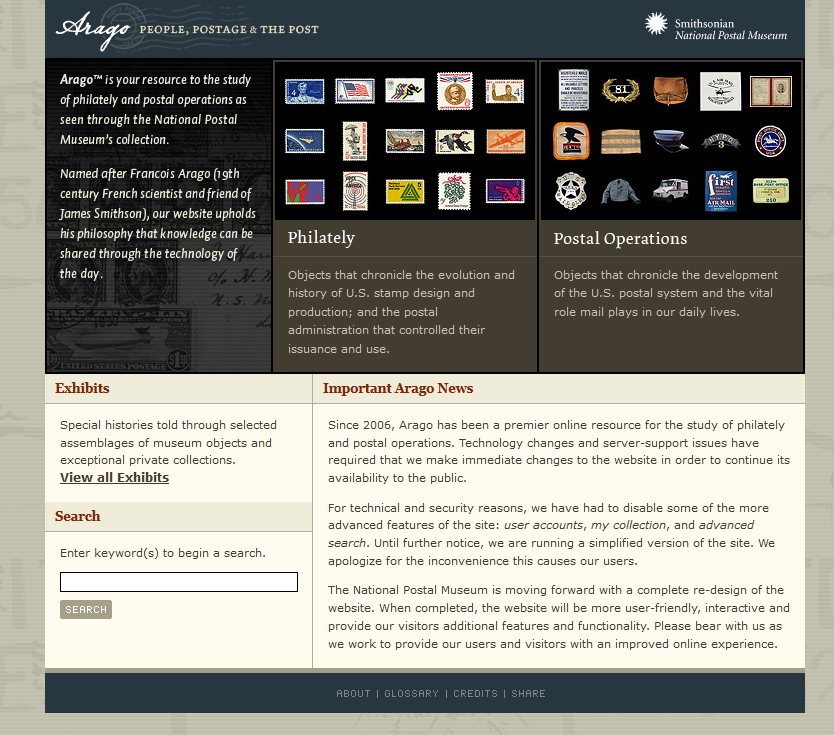Select the concentric circles radio tower stamp
Image resolution: width=834 pixels, height=735 pixels.
click(x=355, y=191)
